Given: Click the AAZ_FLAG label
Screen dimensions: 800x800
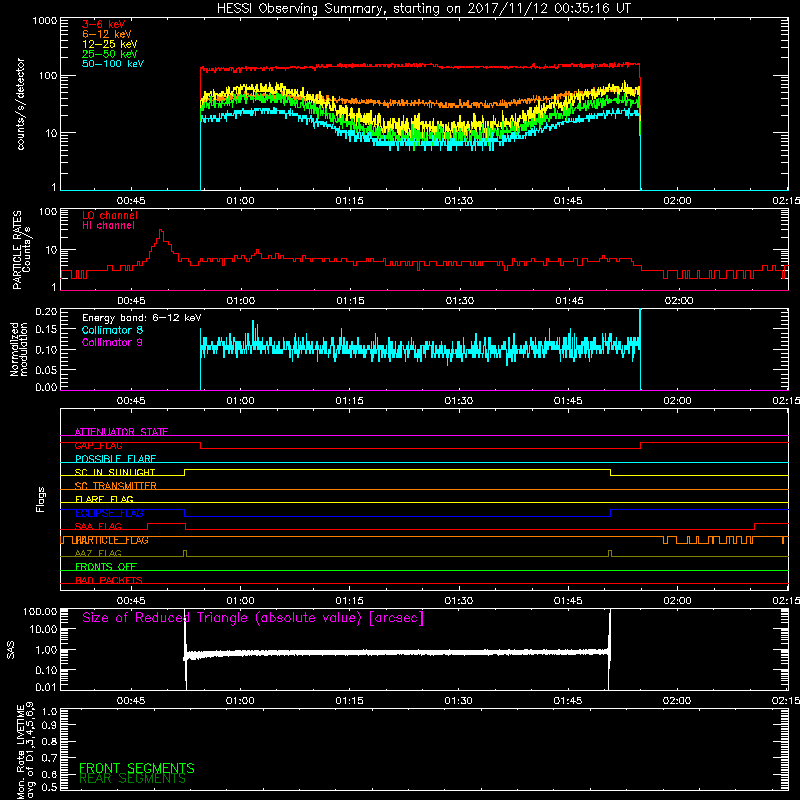Looking at the screenshot, I should pos(98,554).
